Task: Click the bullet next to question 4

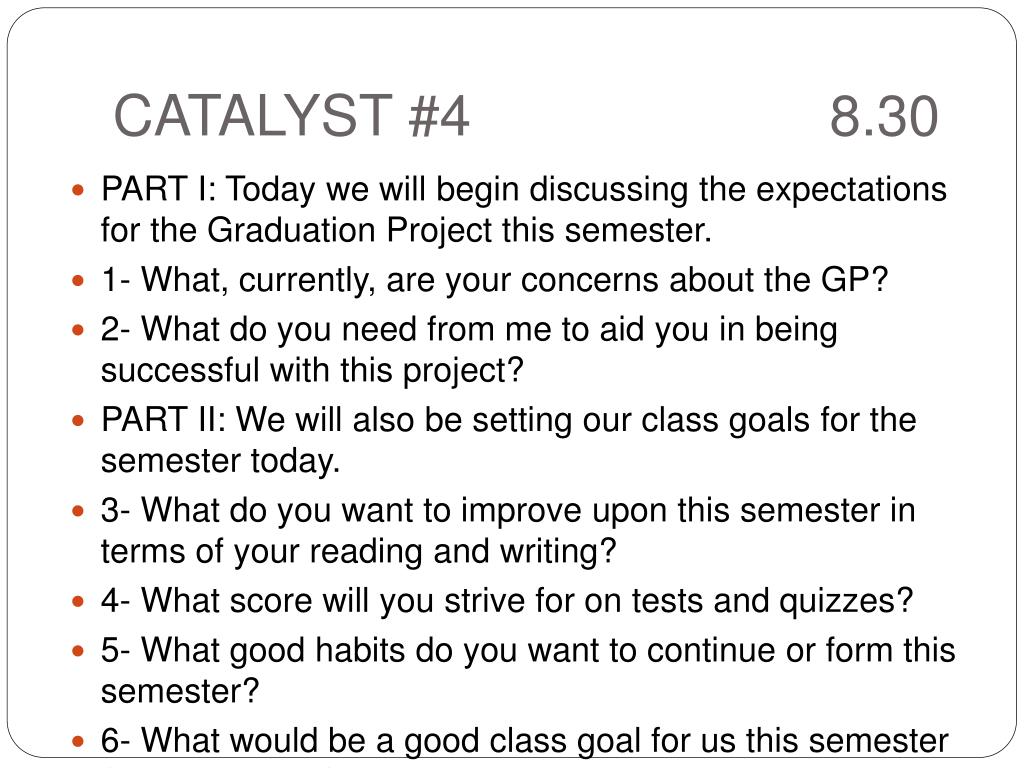Action: click(x=78, y=601)
